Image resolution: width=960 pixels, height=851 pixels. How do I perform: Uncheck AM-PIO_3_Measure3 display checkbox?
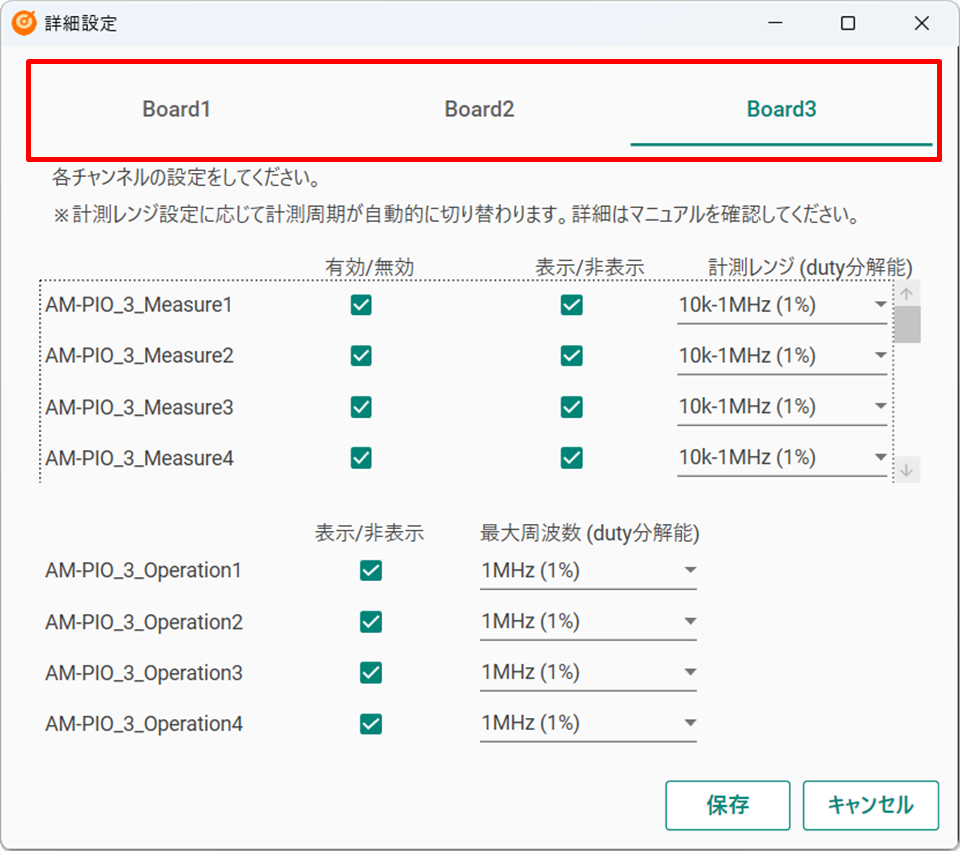point(572,407)
